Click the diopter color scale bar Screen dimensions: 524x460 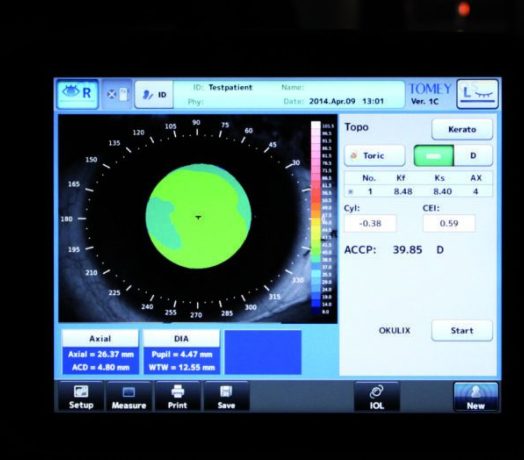pyautogui.click(x=316, y=218)
